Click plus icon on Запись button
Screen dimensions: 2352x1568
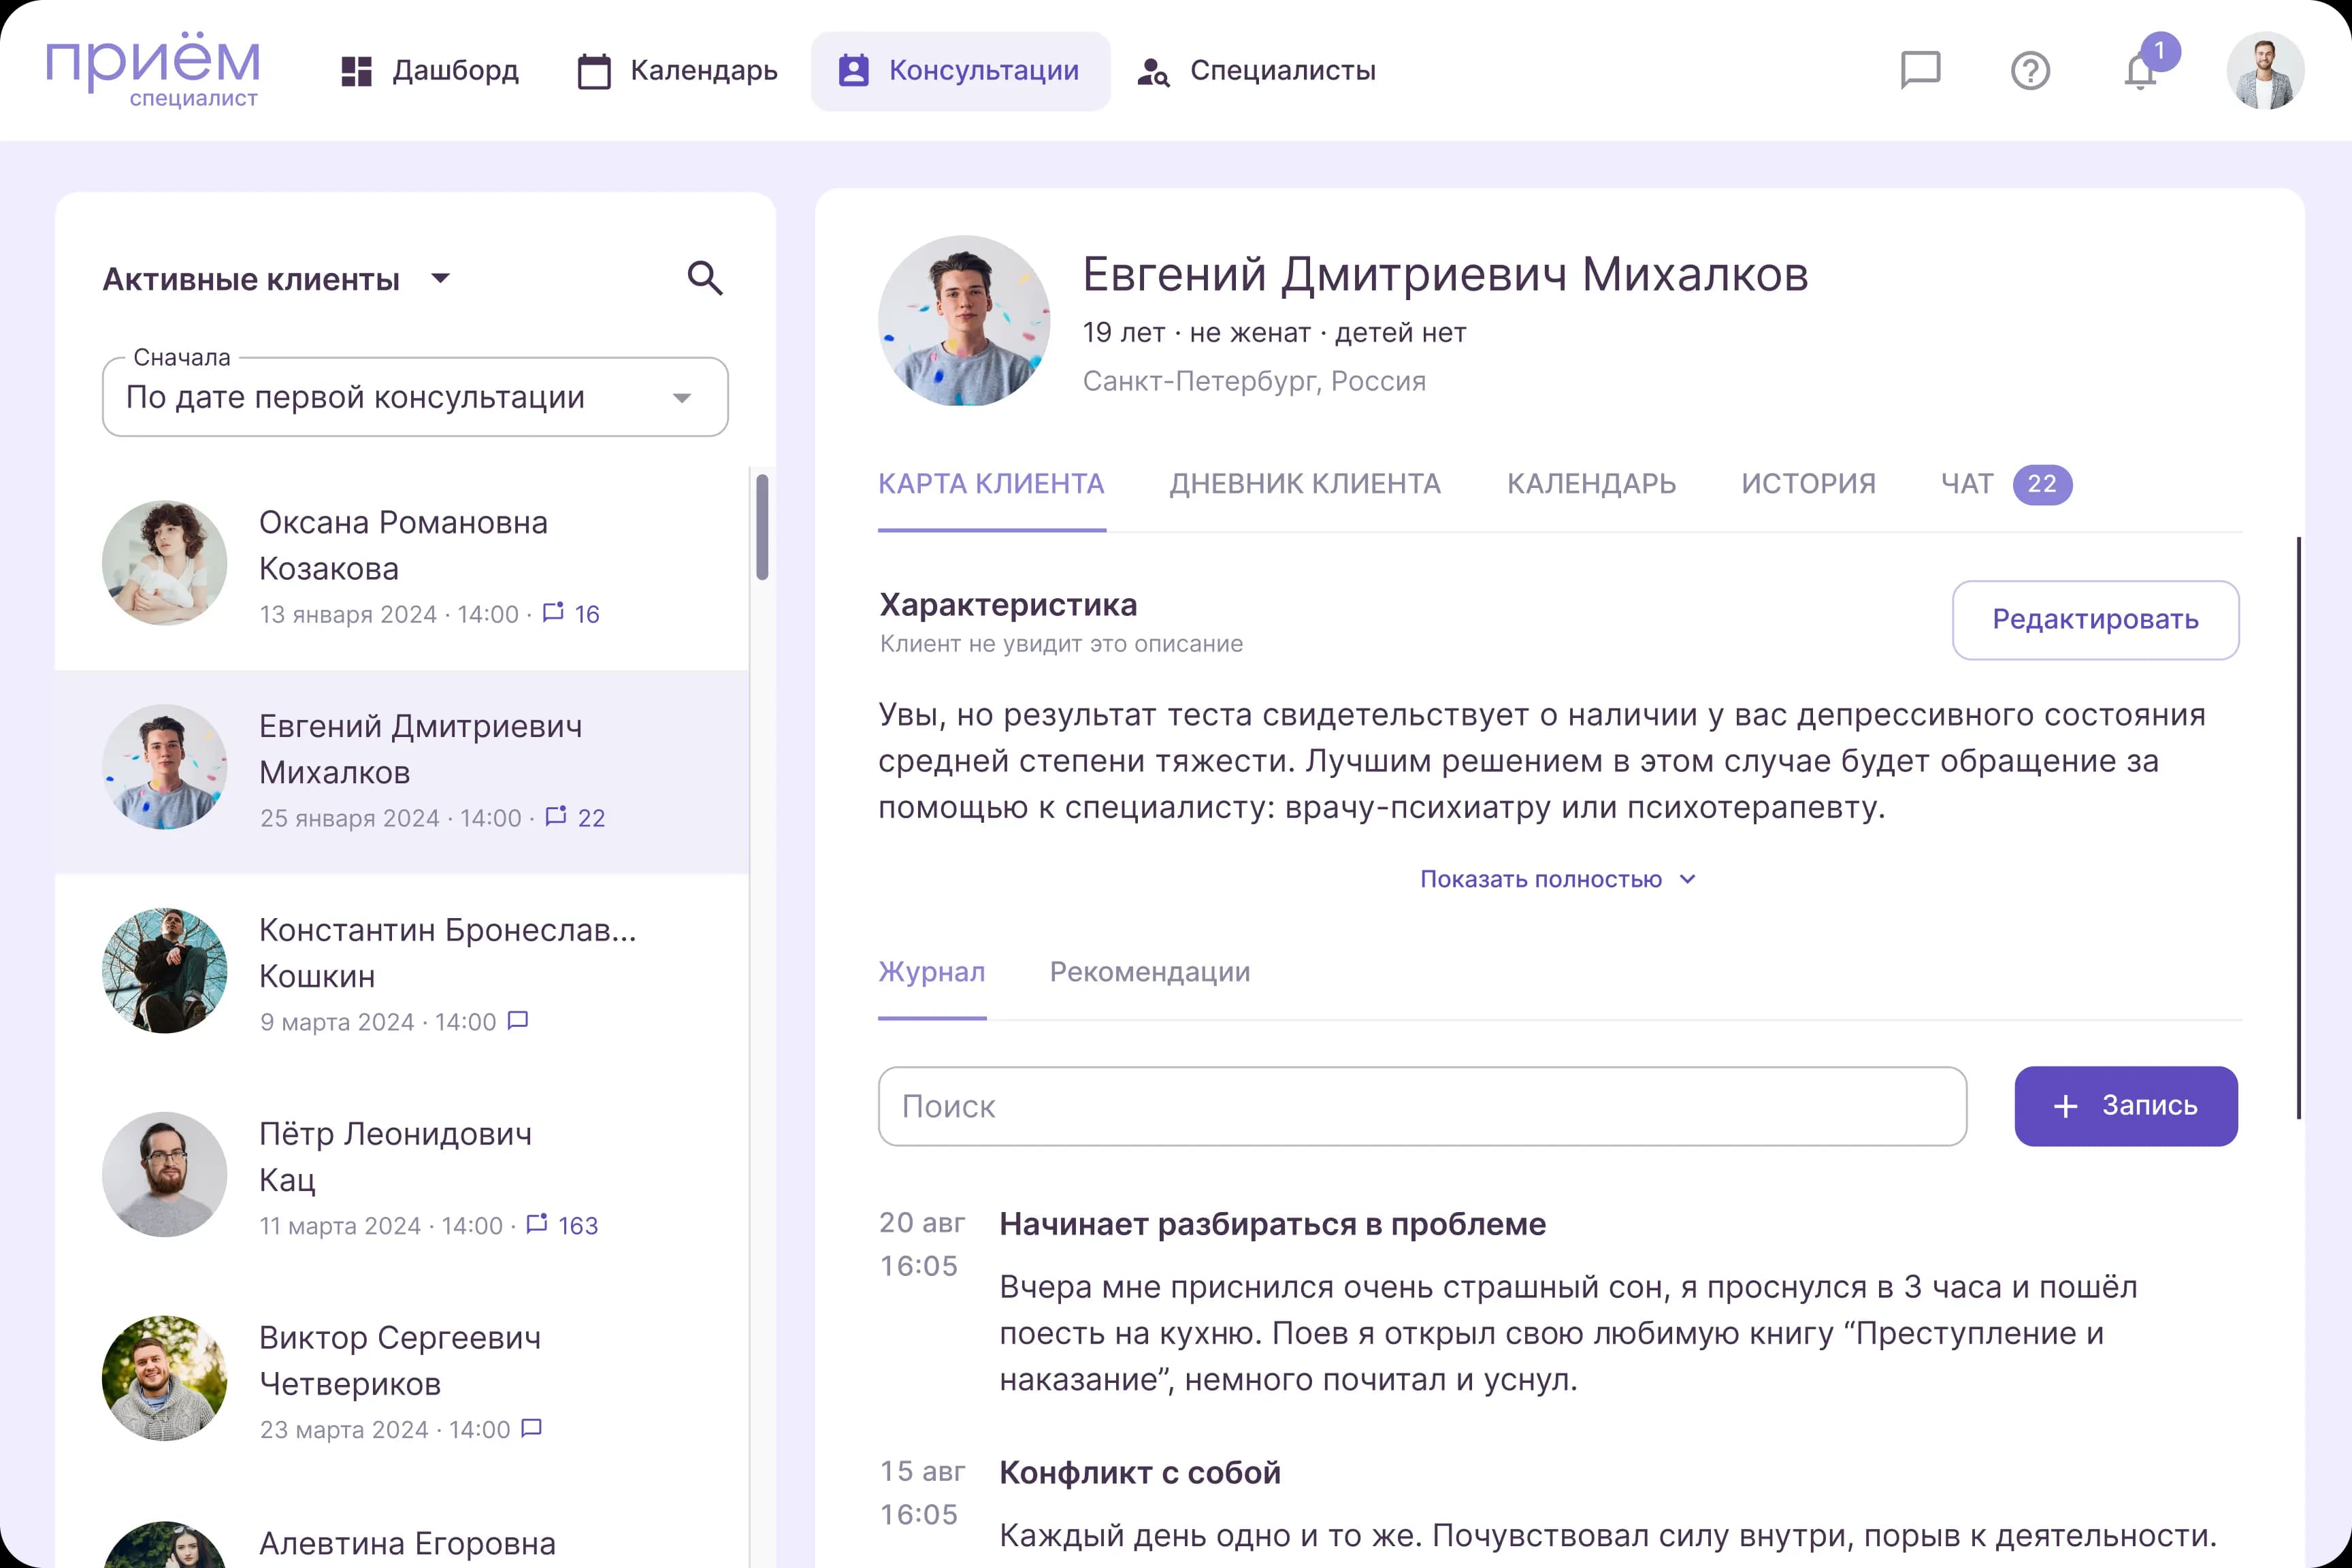(2065, 1106)
